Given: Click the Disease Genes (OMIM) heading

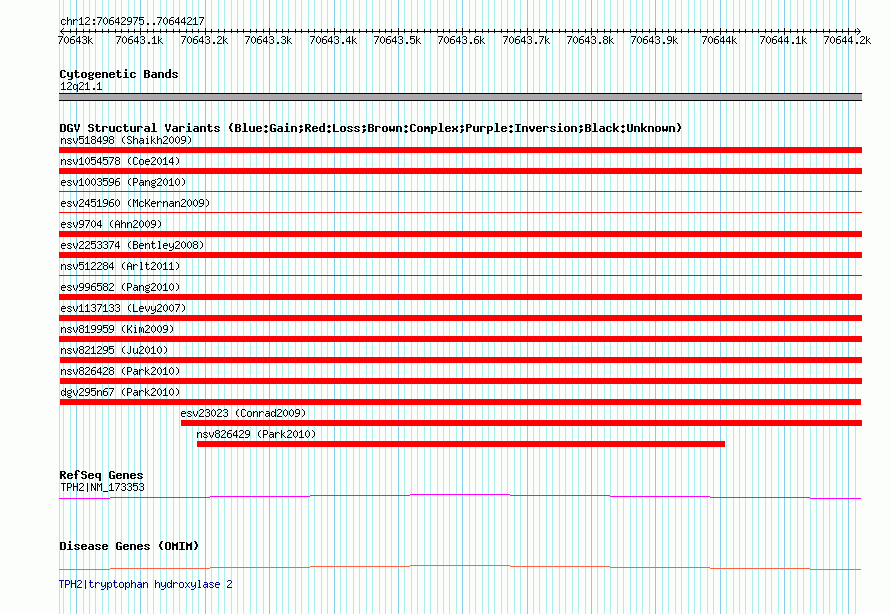Looking at the screenshot, I should pos(129,546).
